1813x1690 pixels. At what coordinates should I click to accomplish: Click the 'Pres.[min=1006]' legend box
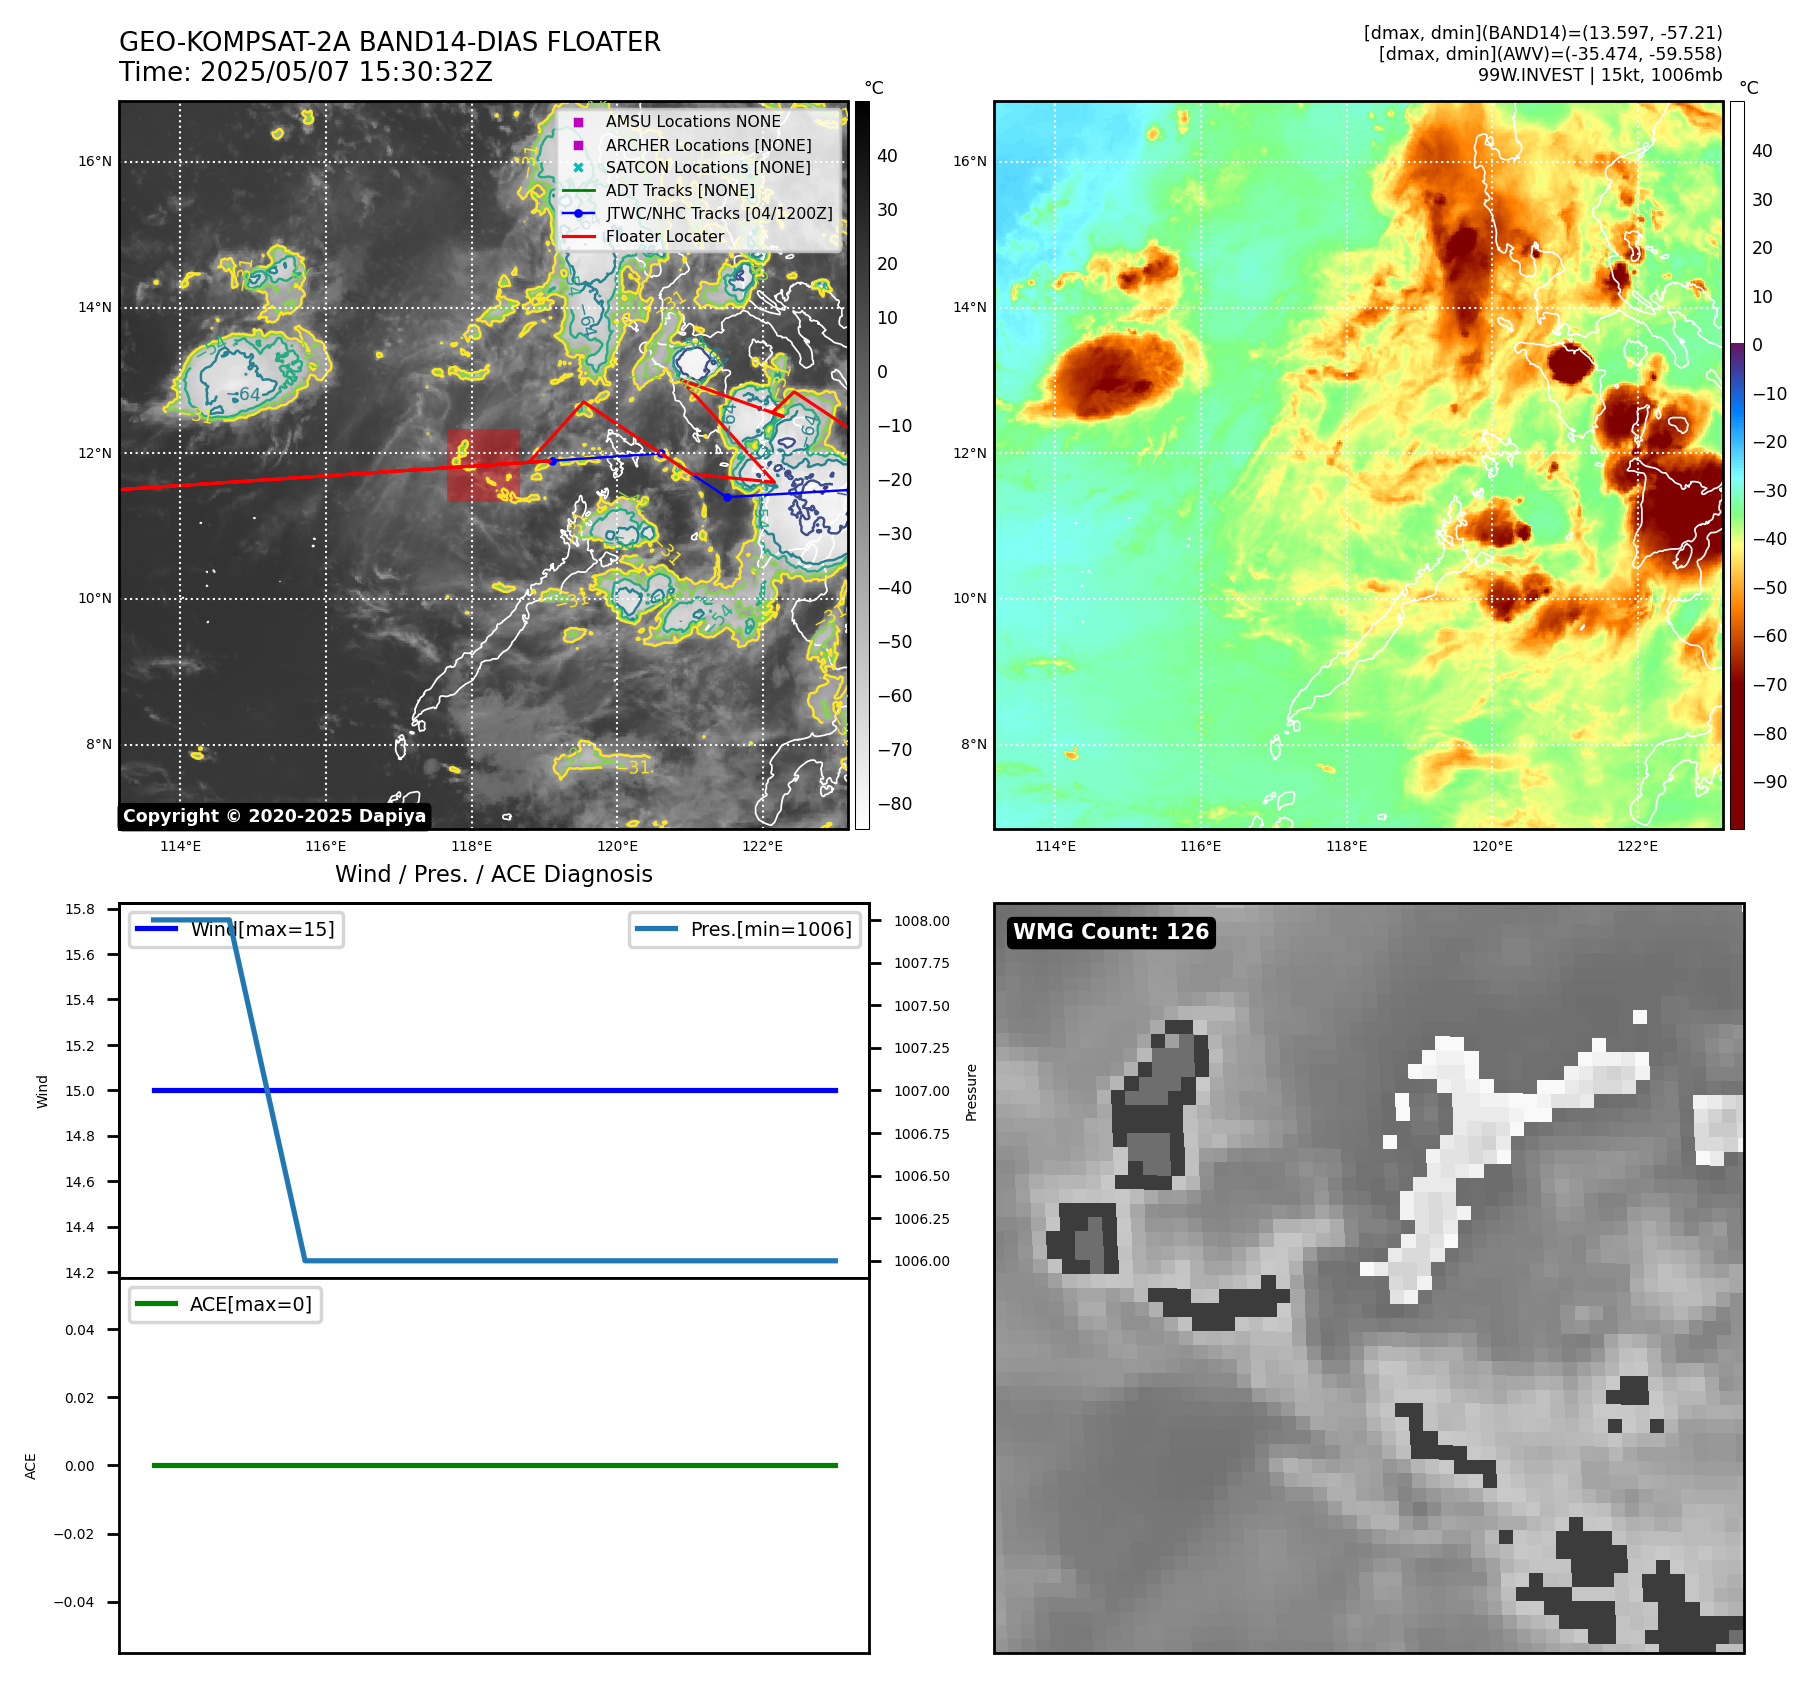(745, 929)
